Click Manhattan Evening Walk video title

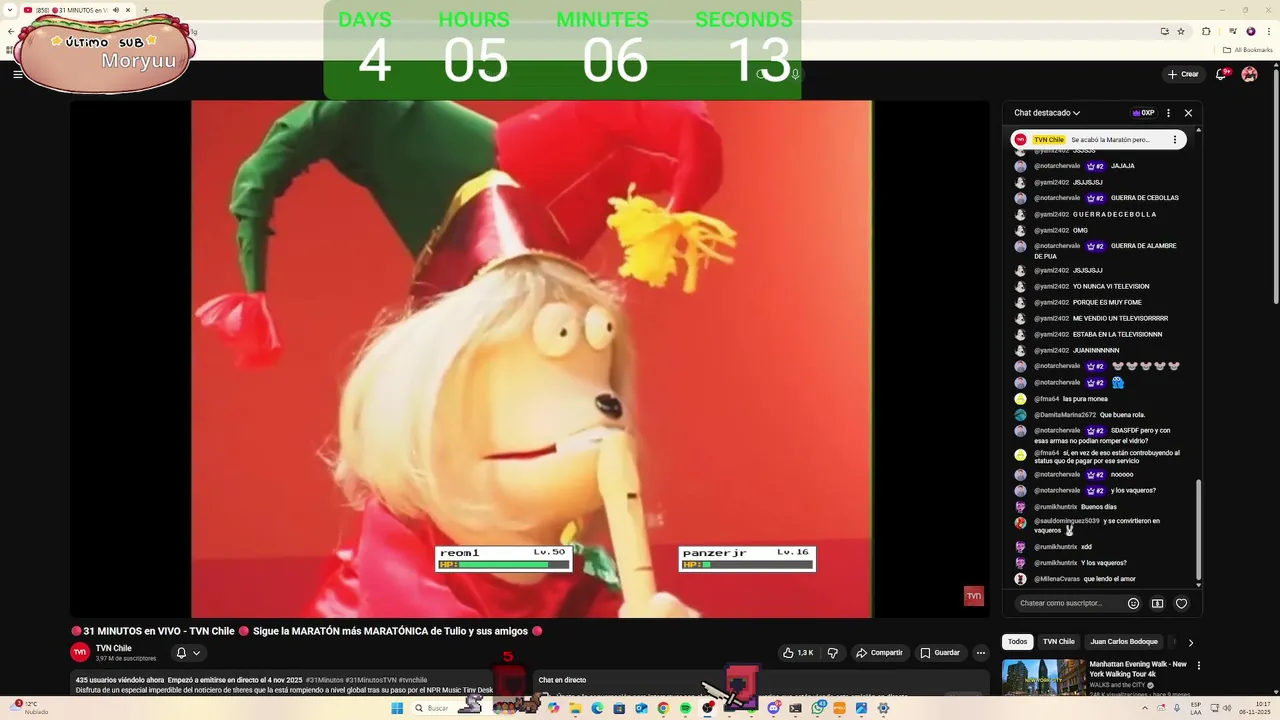coord(1138,669)
